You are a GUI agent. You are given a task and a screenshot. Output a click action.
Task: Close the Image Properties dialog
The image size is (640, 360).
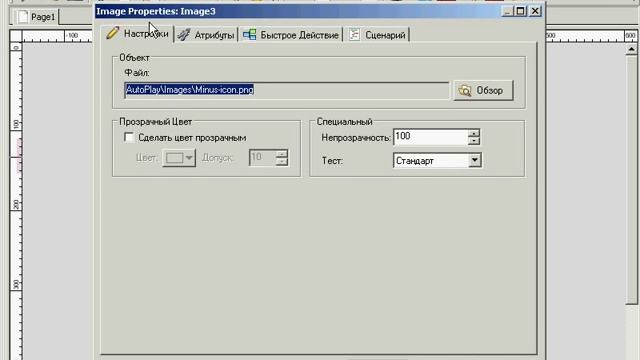point(535,11)
